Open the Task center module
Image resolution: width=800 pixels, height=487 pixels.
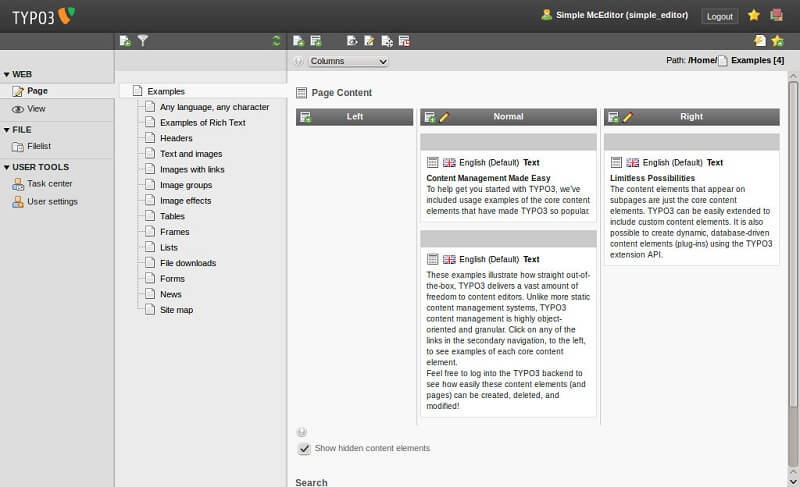tap(42, 184)
